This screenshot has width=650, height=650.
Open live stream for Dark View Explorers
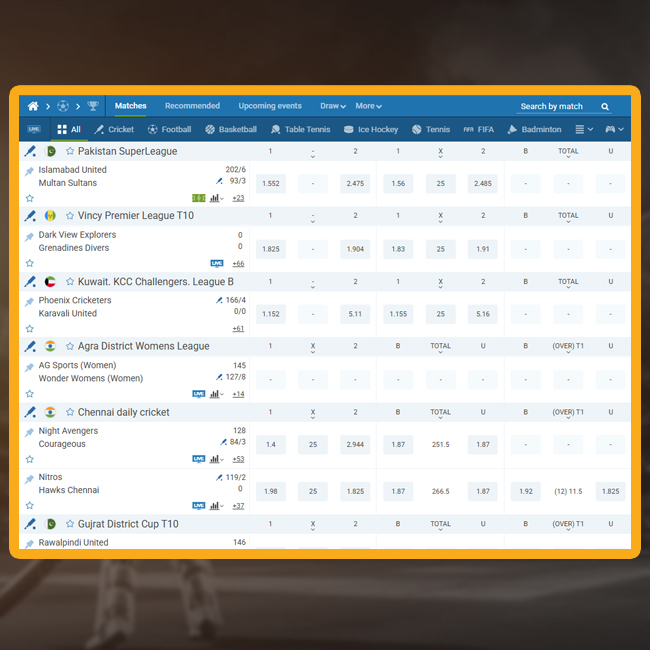point(217,263)
